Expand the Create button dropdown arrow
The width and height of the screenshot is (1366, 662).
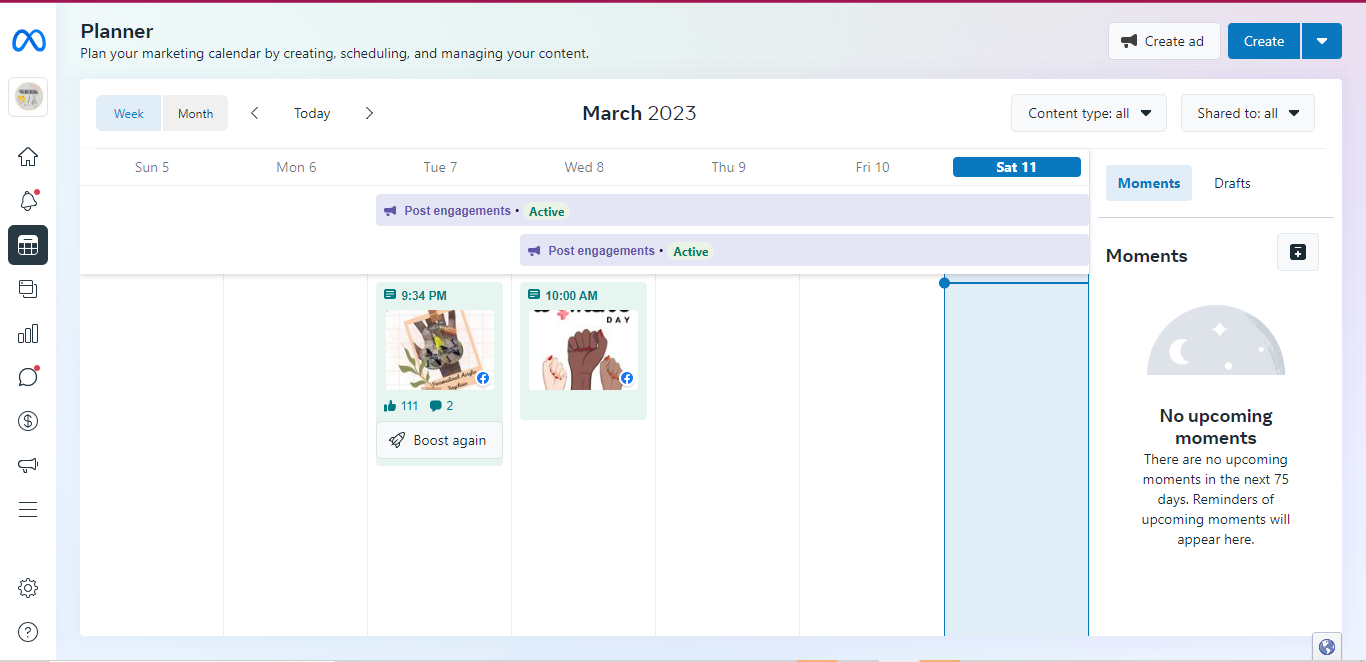1322,41
